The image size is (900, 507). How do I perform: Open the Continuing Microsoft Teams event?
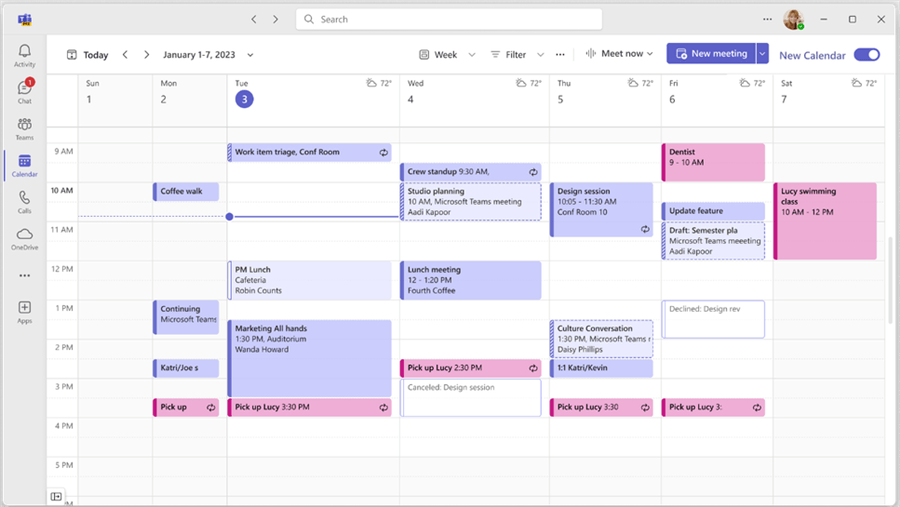point(186,317)
